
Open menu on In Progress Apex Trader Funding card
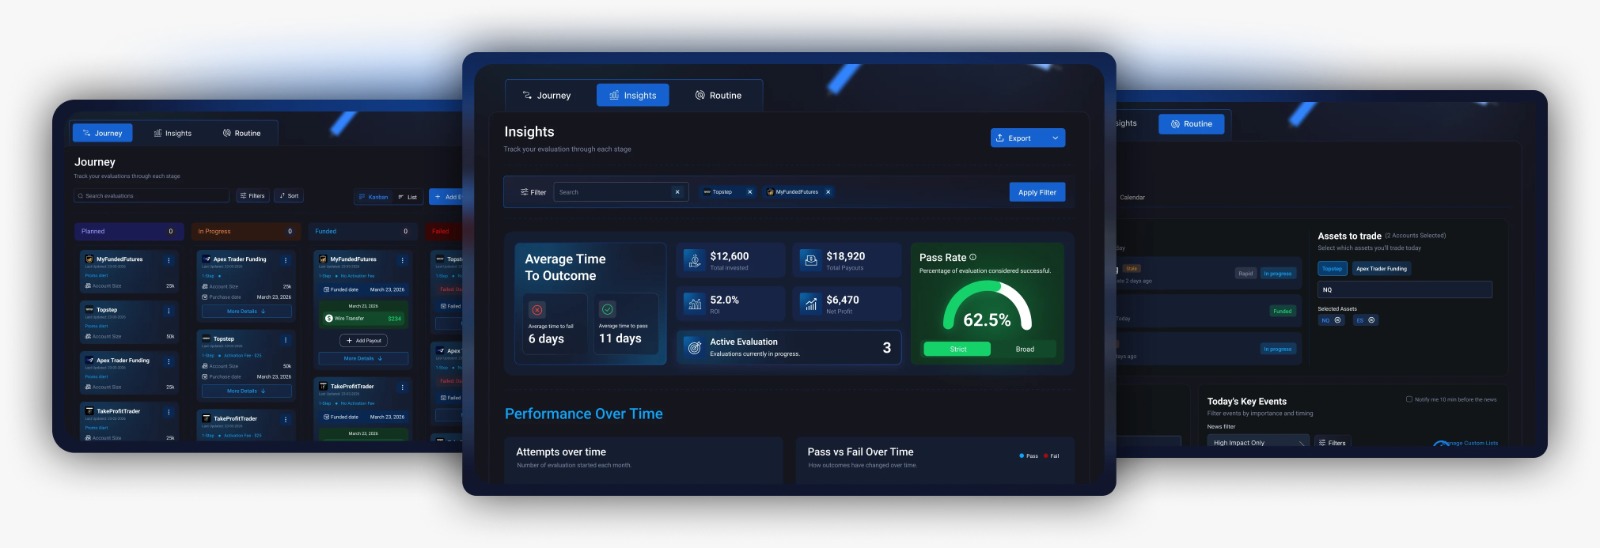[285, 260]
